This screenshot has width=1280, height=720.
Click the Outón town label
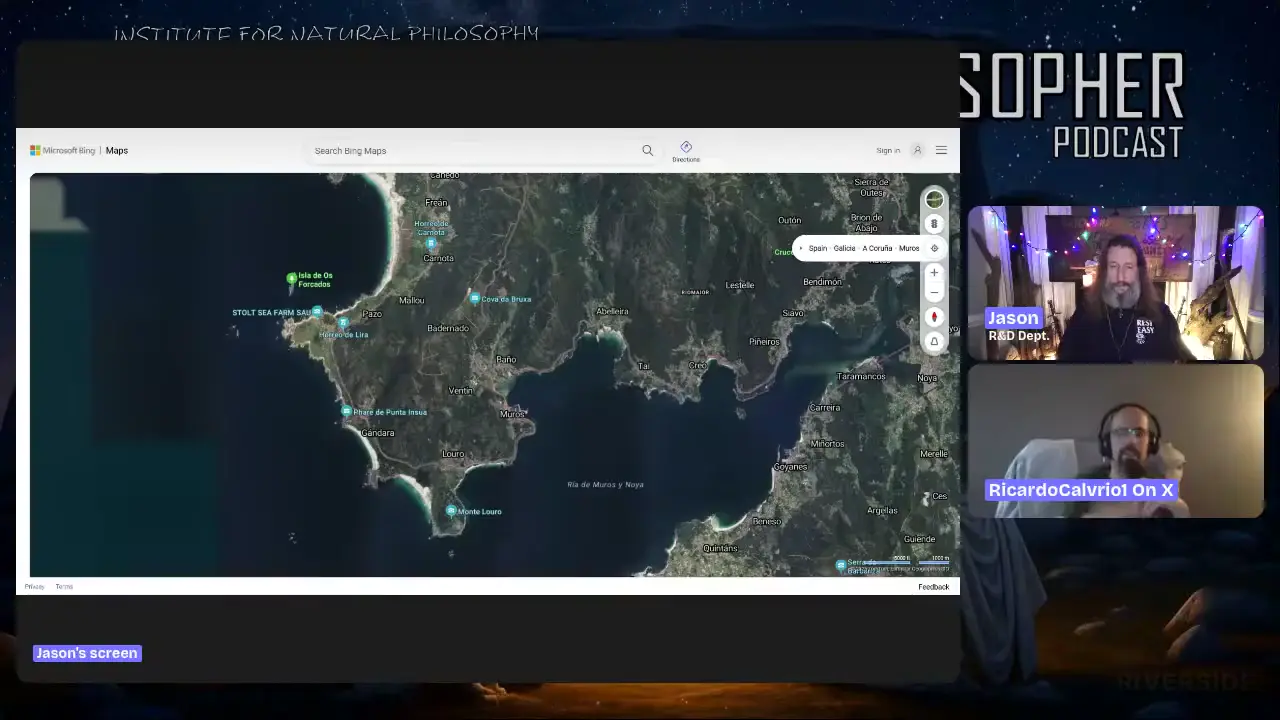(x=790, y=220)
